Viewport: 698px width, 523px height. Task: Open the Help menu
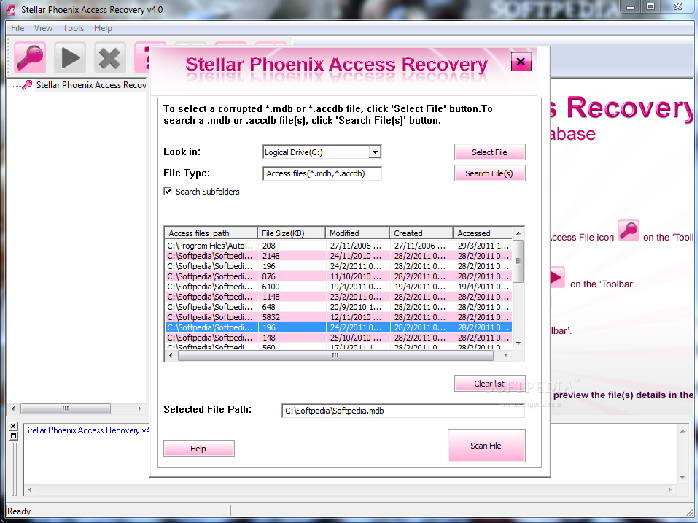[103, 28]
